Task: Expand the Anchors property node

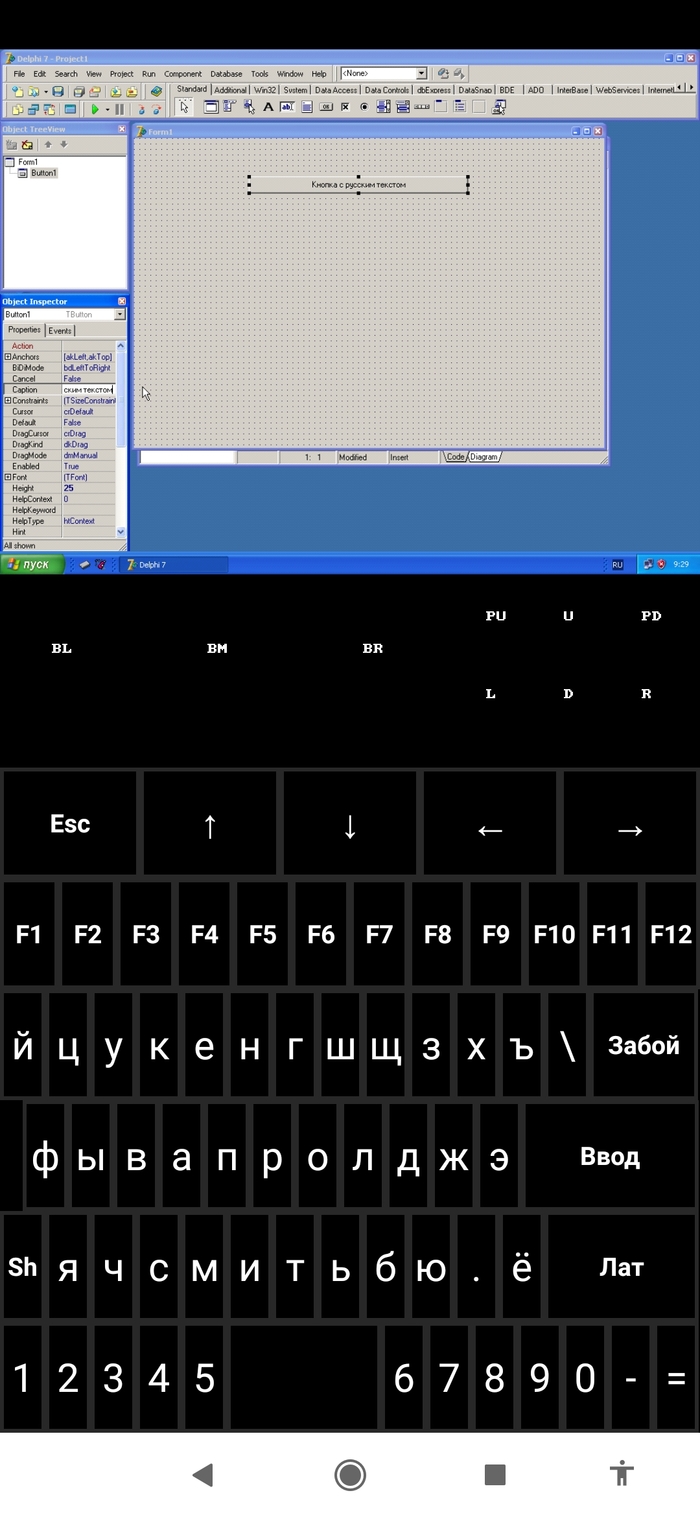Action: pyautogui.click(x=8, y=357)
